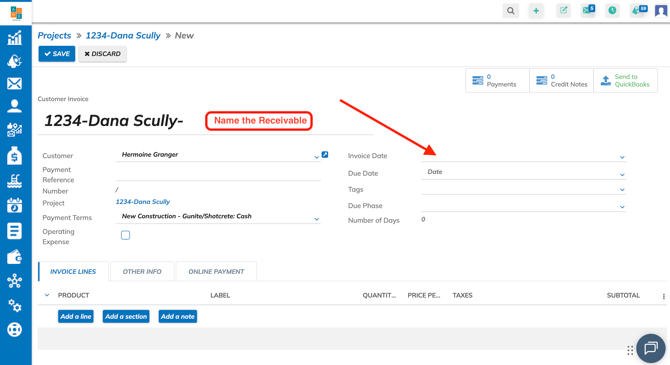The height and width of the screenshot is (365, 670).
Task: Open the Due Date dropdown arrow
Action: pos(622,175)
